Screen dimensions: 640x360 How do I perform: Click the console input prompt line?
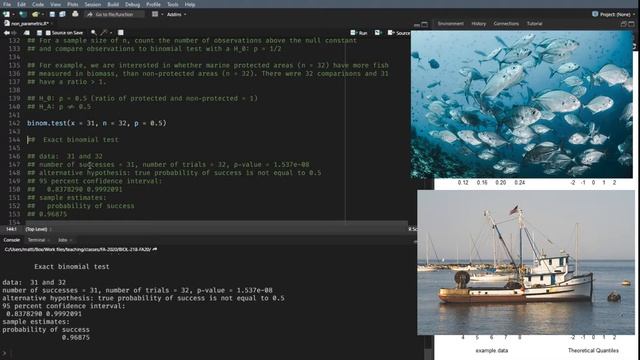(212, 353)
